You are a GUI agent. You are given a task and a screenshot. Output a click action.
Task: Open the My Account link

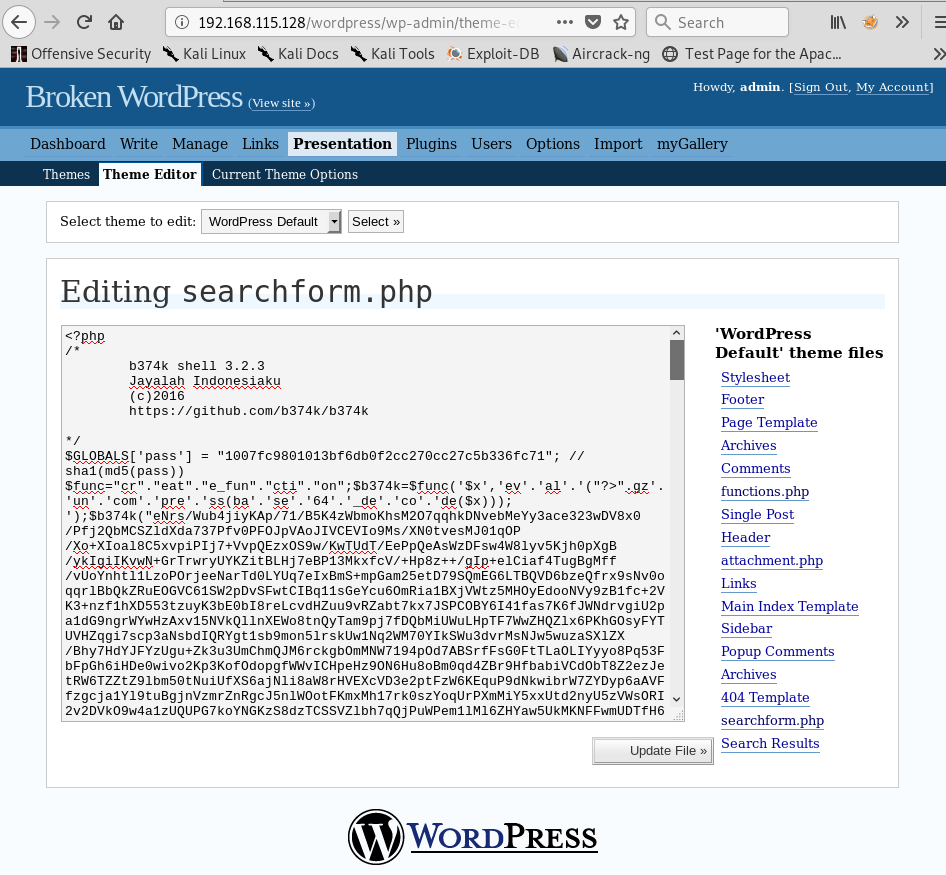point(892,87)
